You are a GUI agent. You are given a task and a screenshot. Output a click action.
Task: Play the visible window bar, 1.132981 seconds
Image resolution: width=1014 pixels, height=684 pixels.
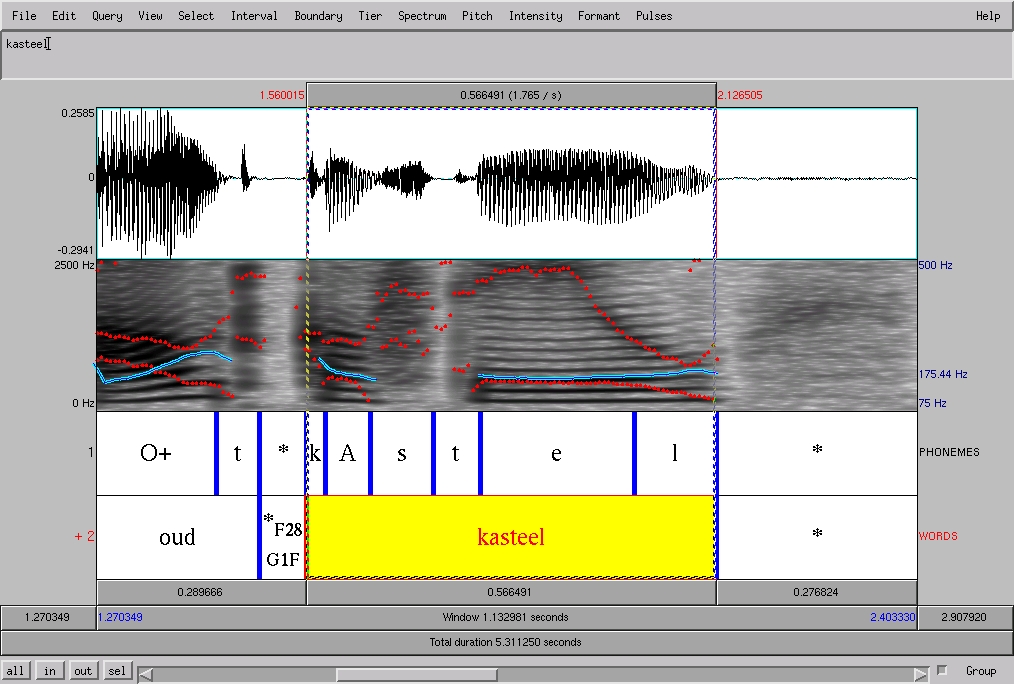click(x=506, y=617)
